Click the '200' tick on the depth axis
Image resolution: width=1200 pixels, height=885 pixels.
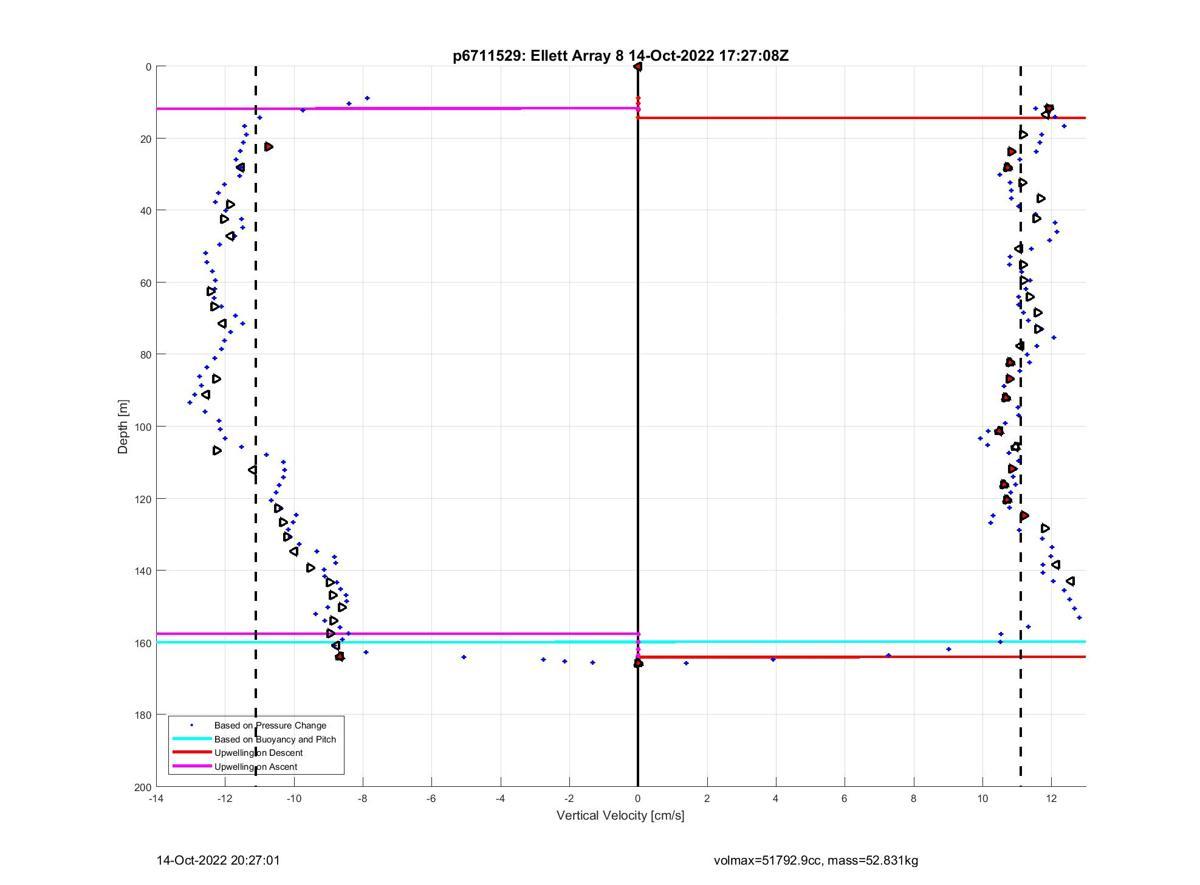click(x=142, y=787)
